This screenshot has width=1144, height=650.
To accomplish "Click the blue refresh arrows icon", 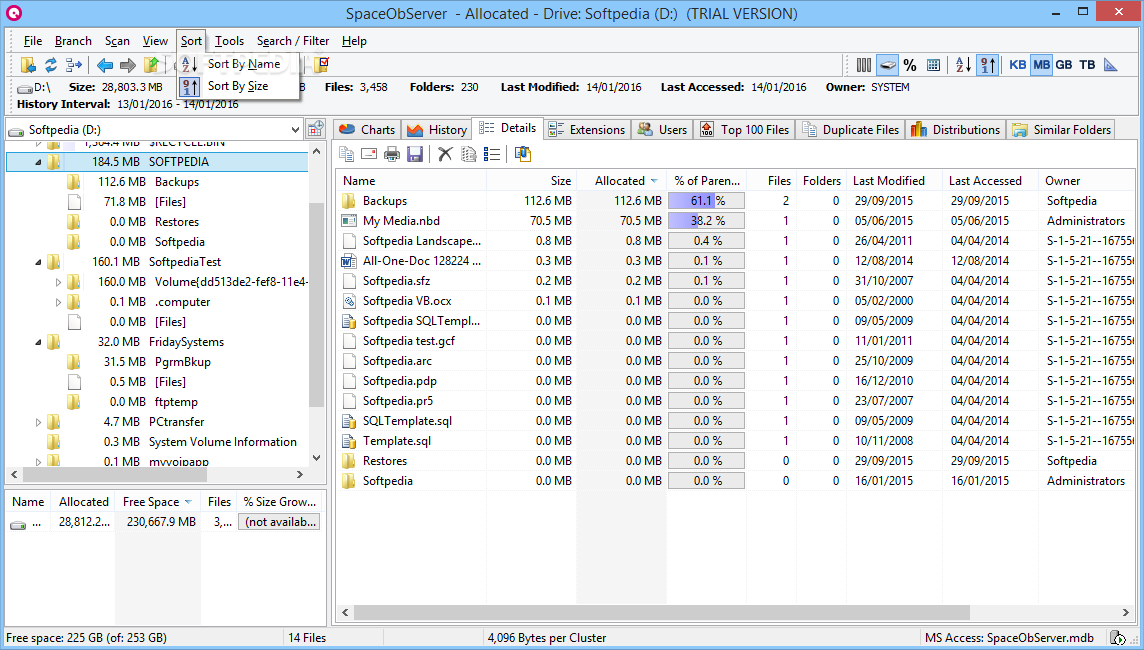I will coord(51,65).
